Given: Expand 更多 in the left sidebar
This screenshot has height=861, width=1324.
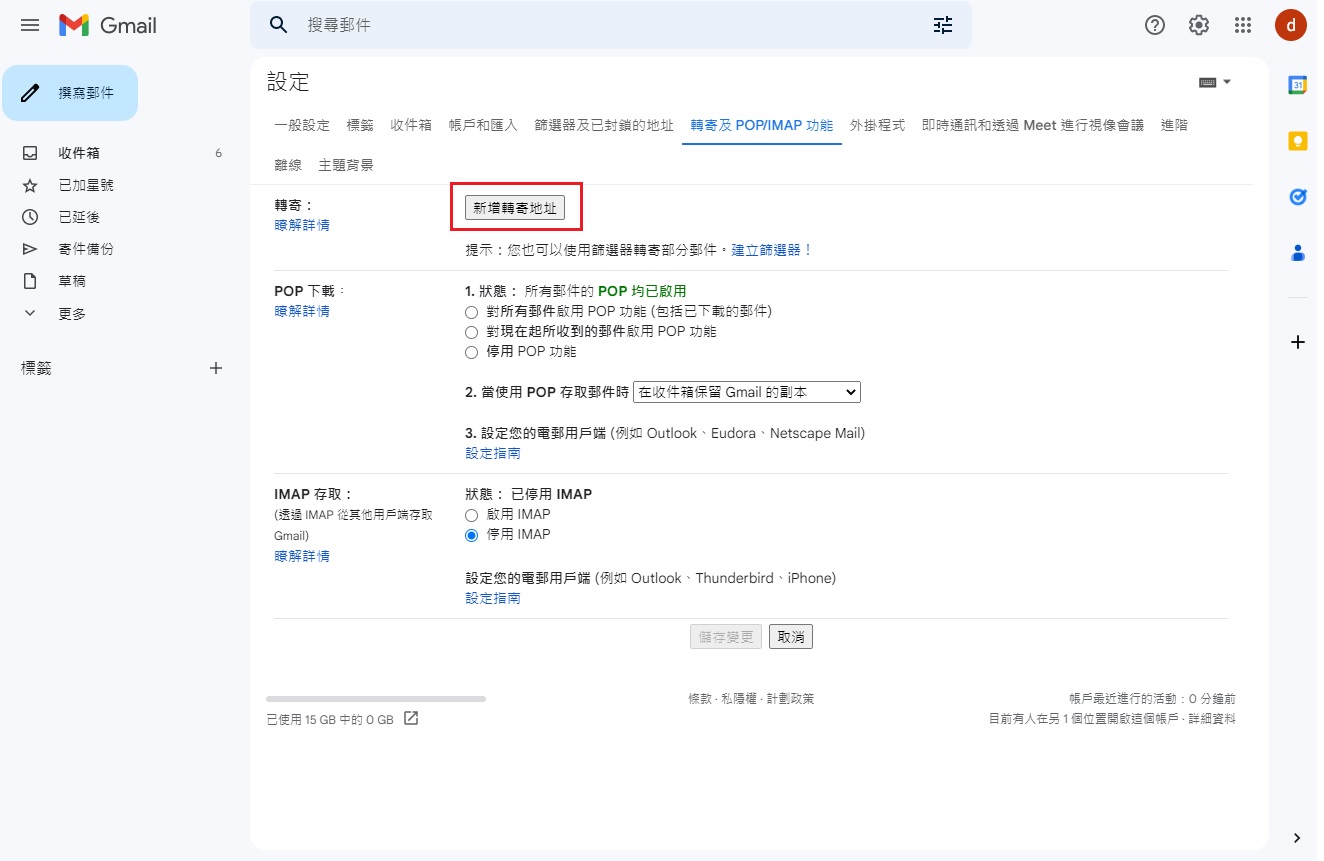Looking at the screenshot, I should pos(72,314).
